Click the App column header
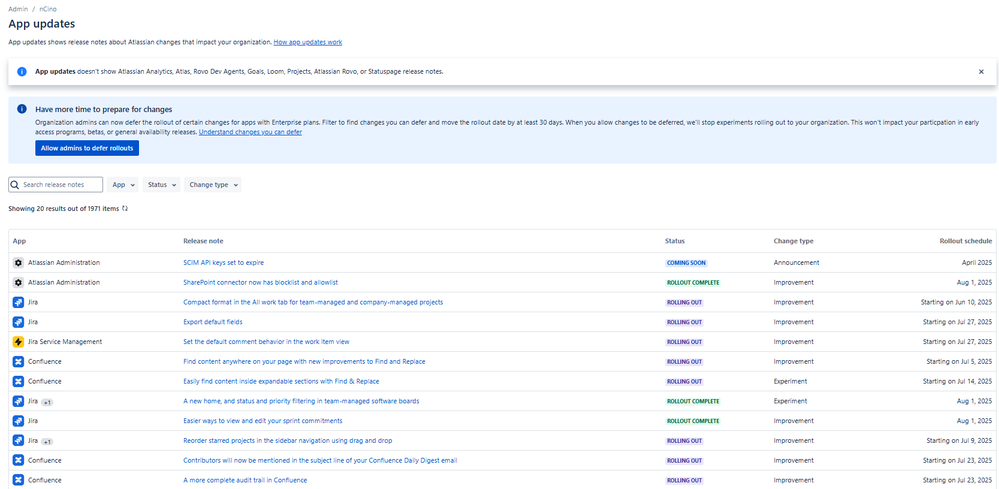The width and height of the screenshot is (999, 489). (19, 241)
